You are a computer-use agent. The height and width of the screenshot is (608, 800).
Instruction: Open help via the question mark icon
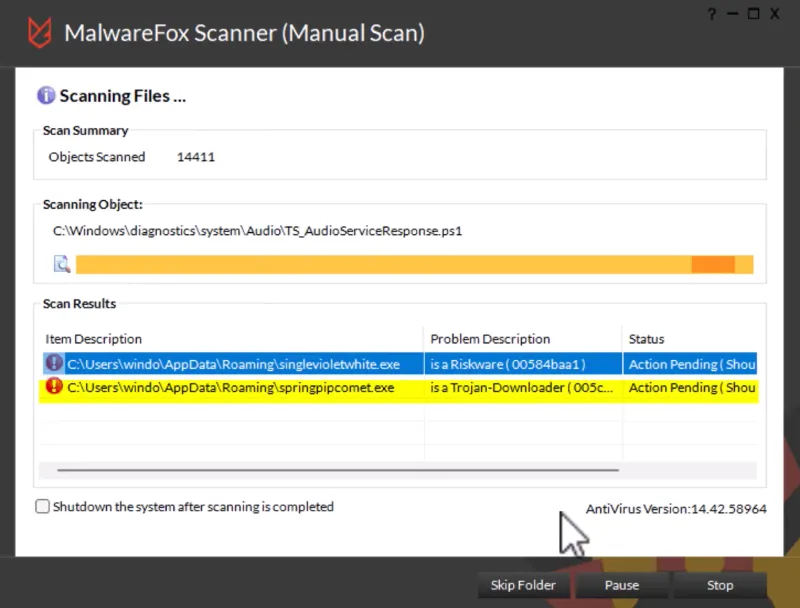(x=711, y=13)
